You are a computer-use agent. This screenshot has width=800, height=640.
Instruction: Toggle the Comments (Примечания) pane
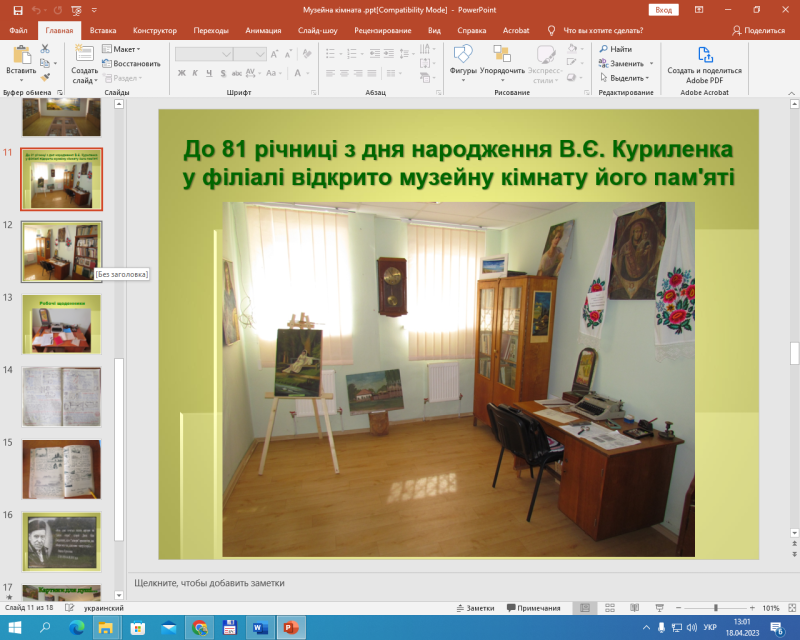click(533, 608)
